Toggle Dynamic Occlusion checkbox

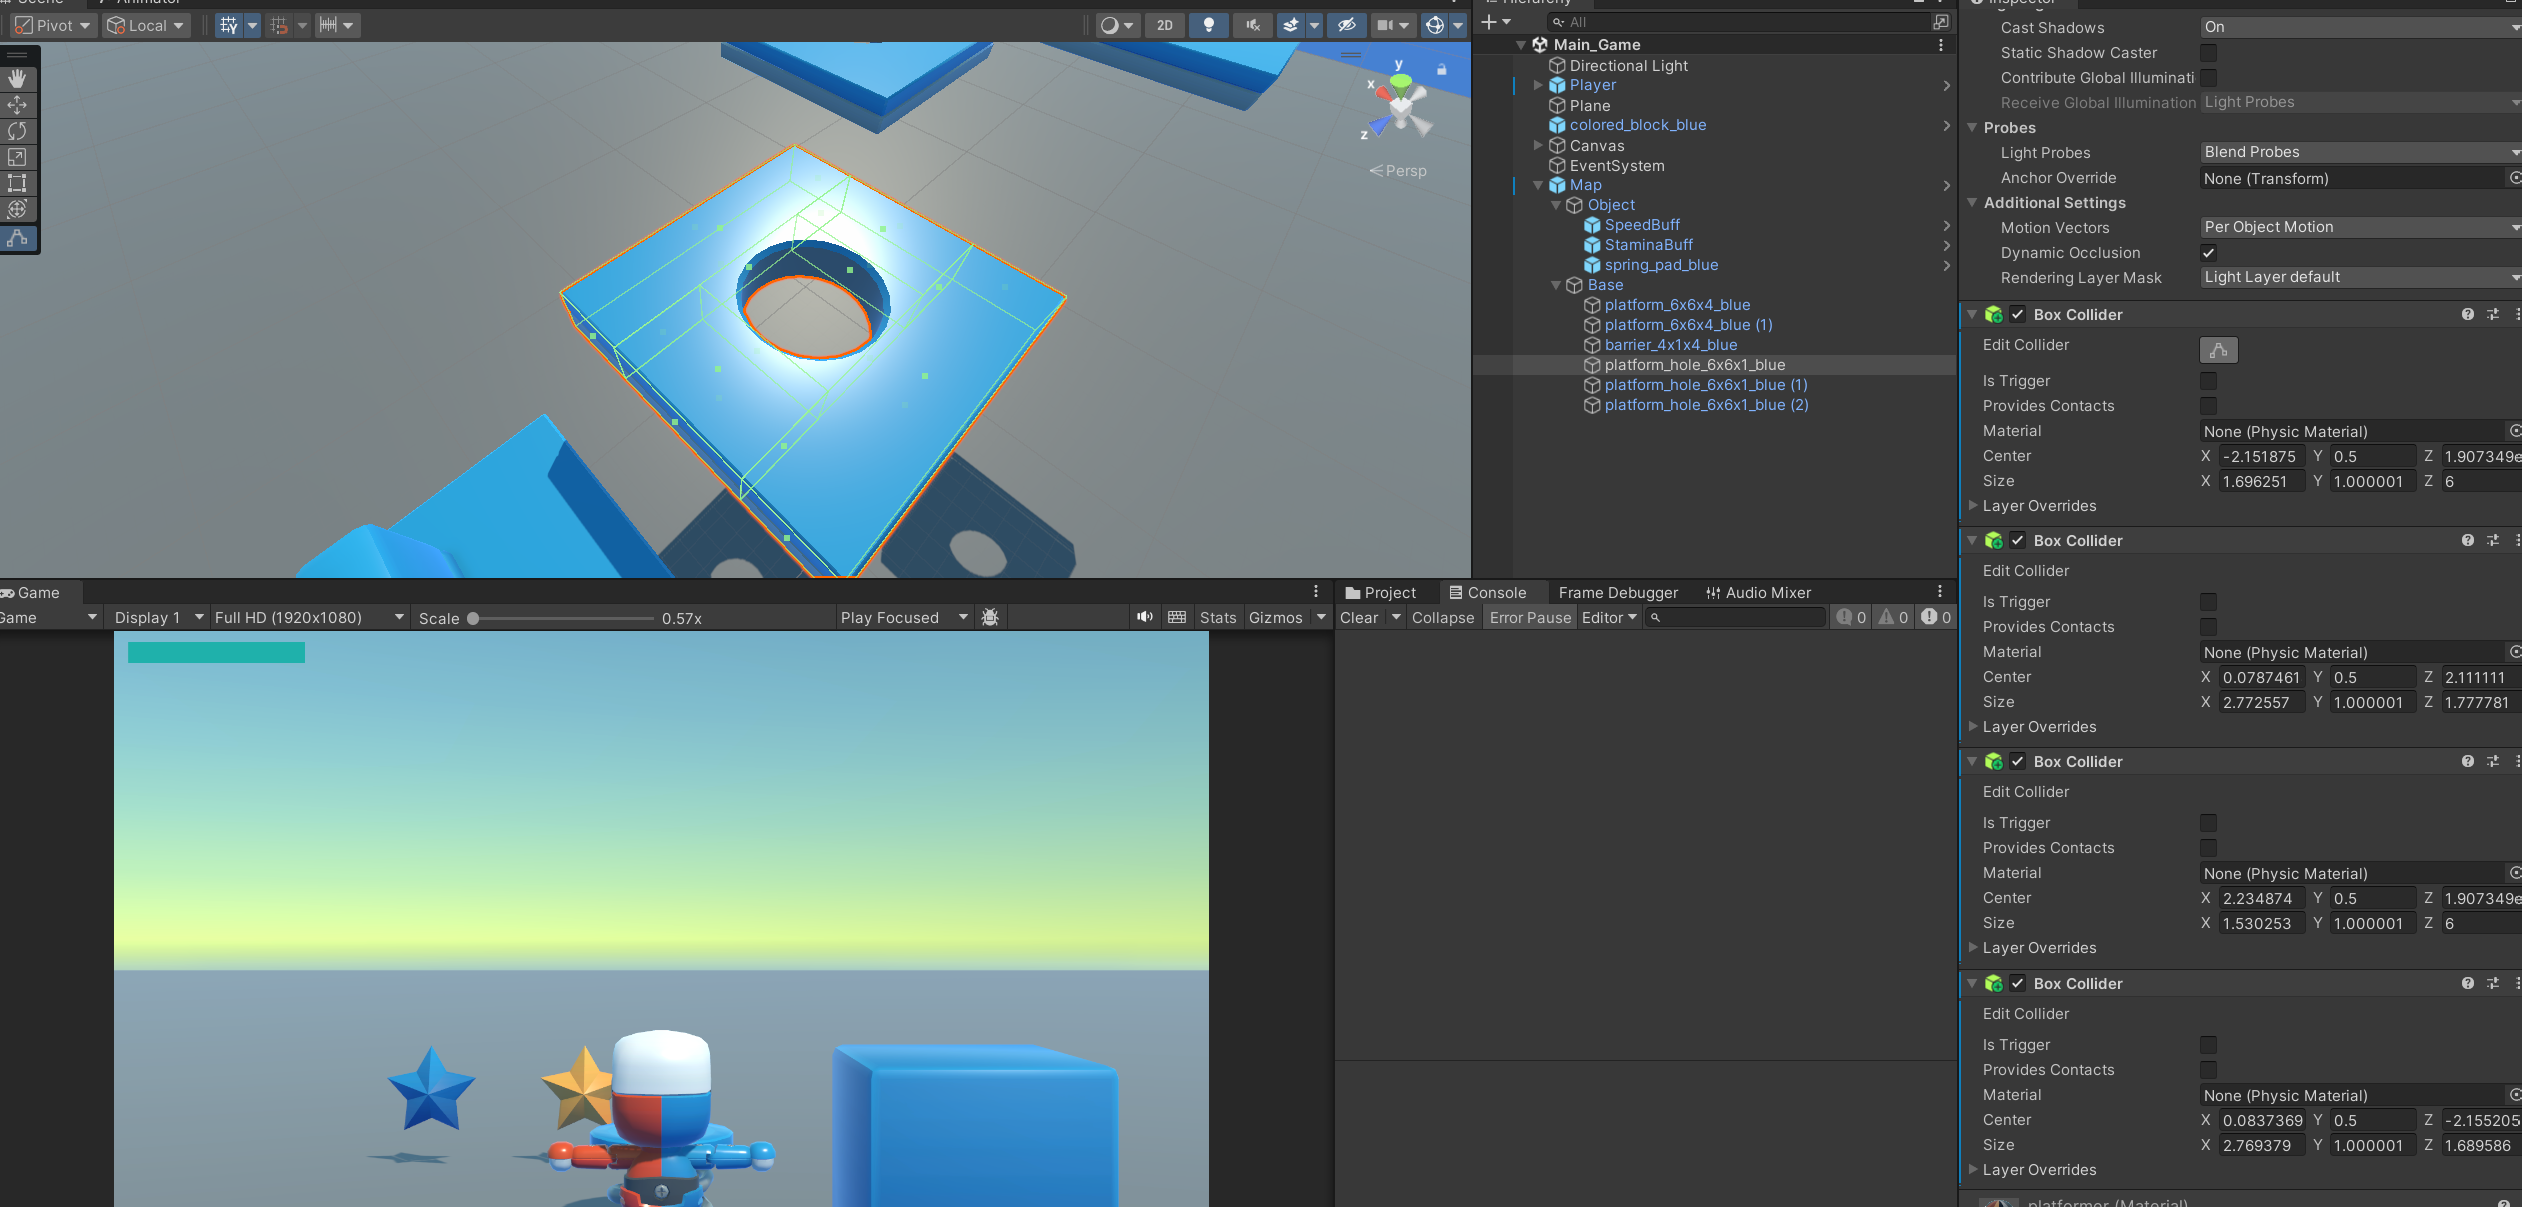coord(2208,253)
